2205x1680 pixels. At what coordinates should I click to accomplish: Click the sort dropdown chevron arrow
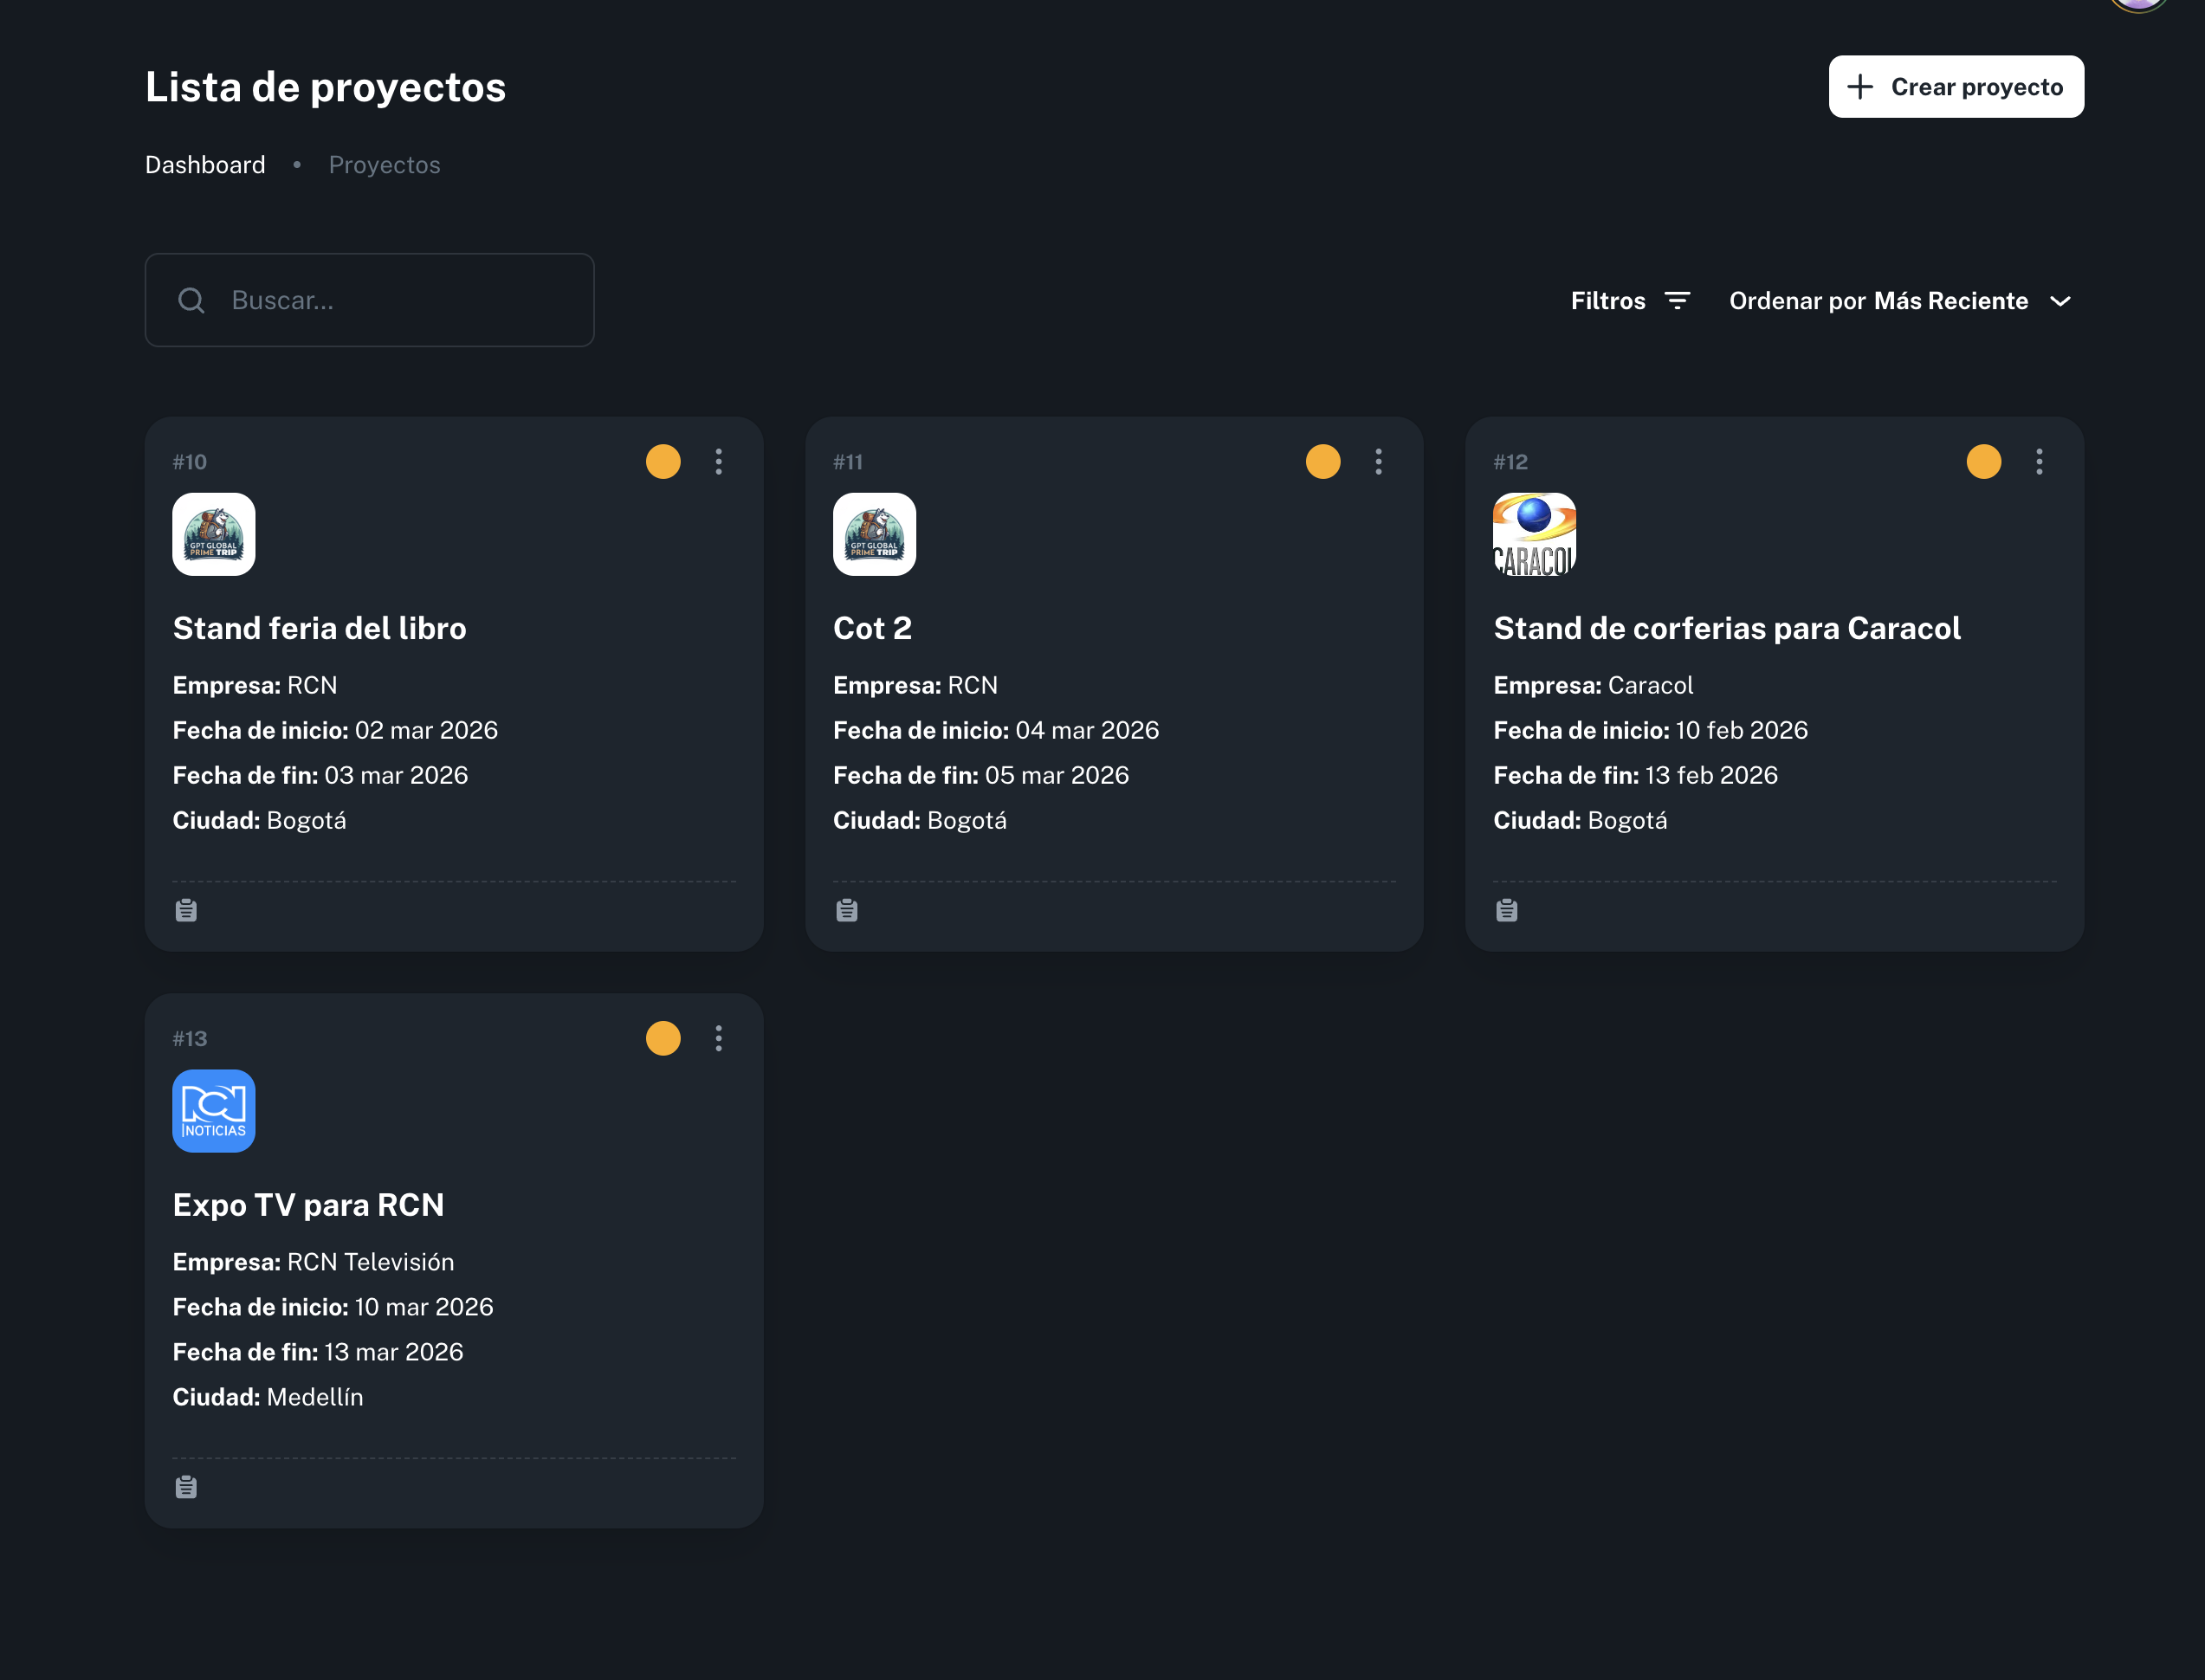pos(2060,301)
